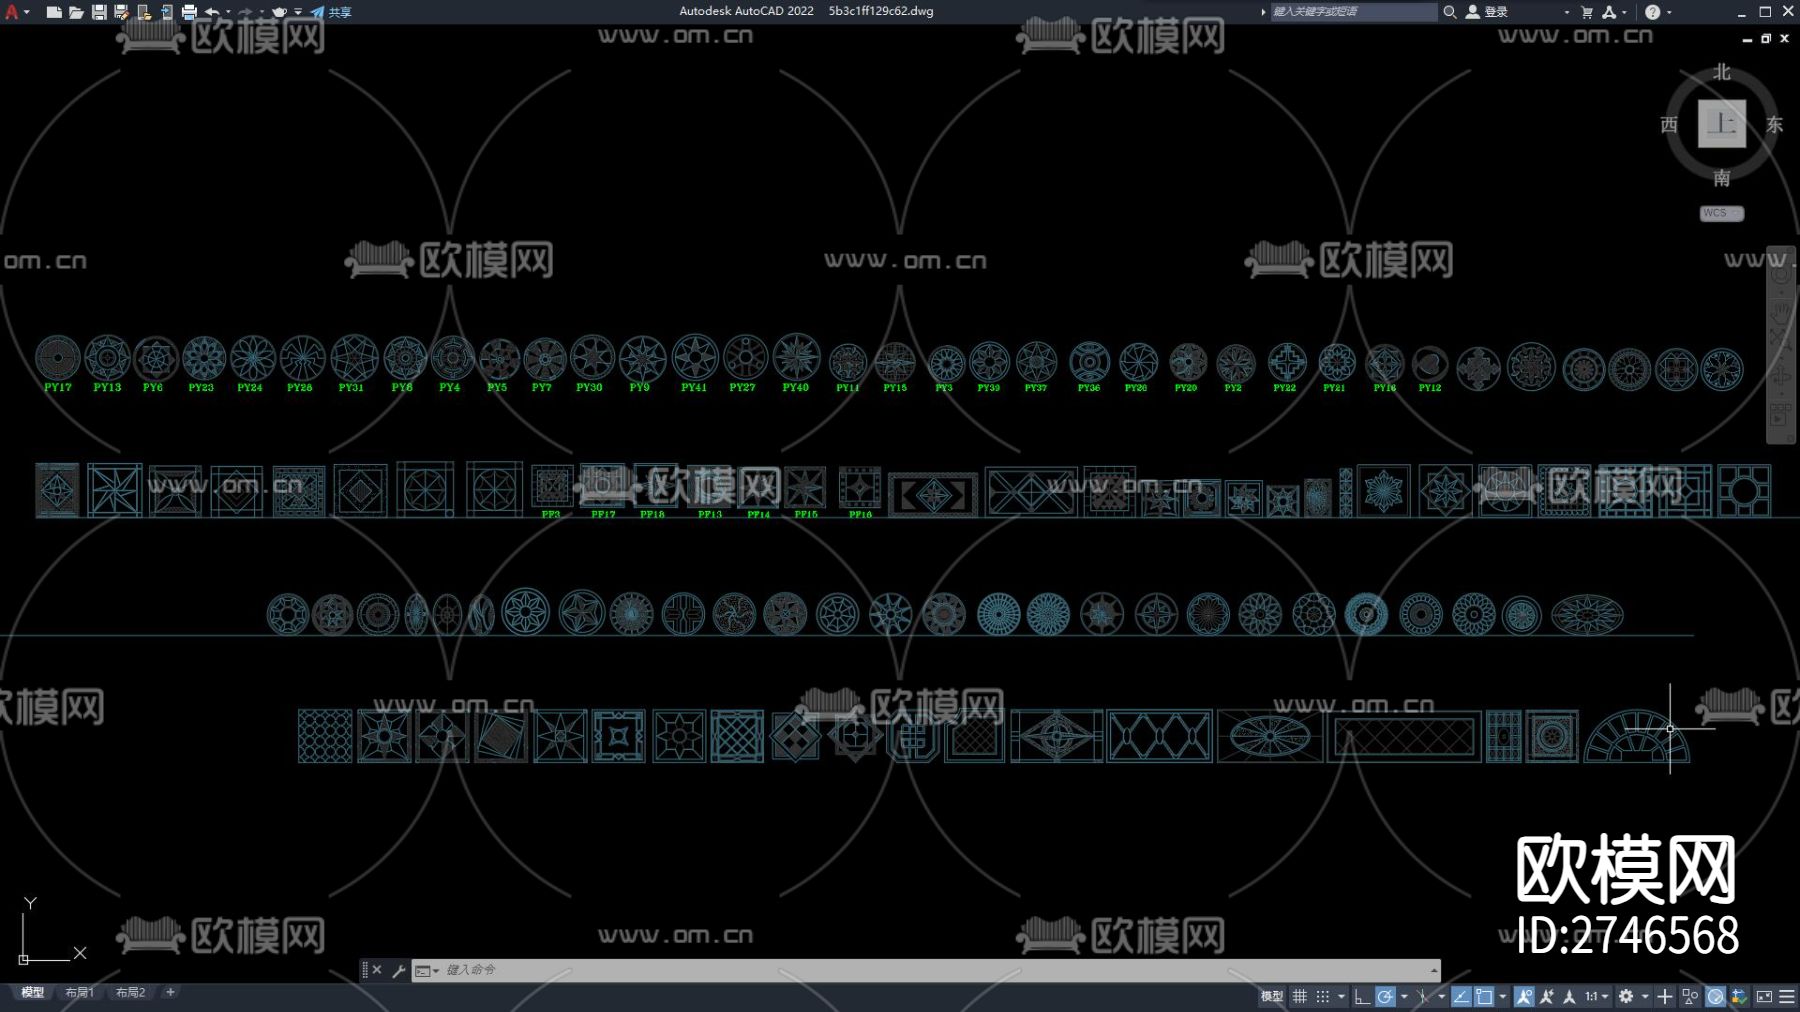Viewport: 1800px width, 1012px height.
Task: Redo the last undone action
Action: [x=245, y=12]
